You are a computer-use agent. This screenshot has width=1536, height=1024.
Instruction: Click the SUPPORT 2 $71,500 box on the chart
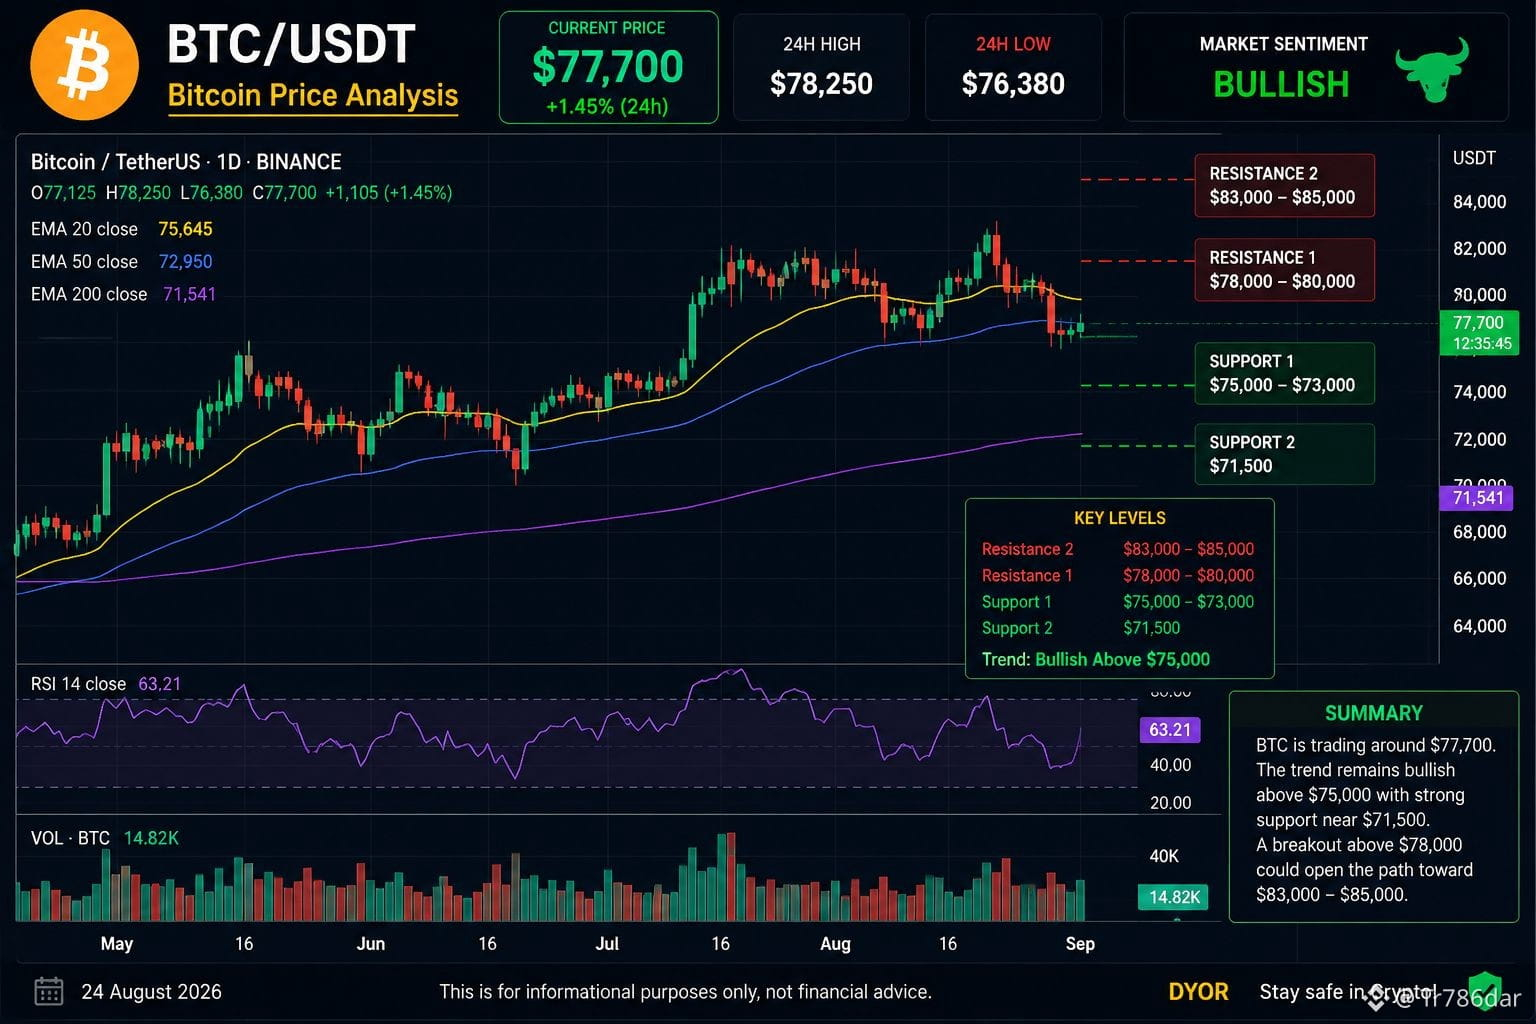(1284, 454)
